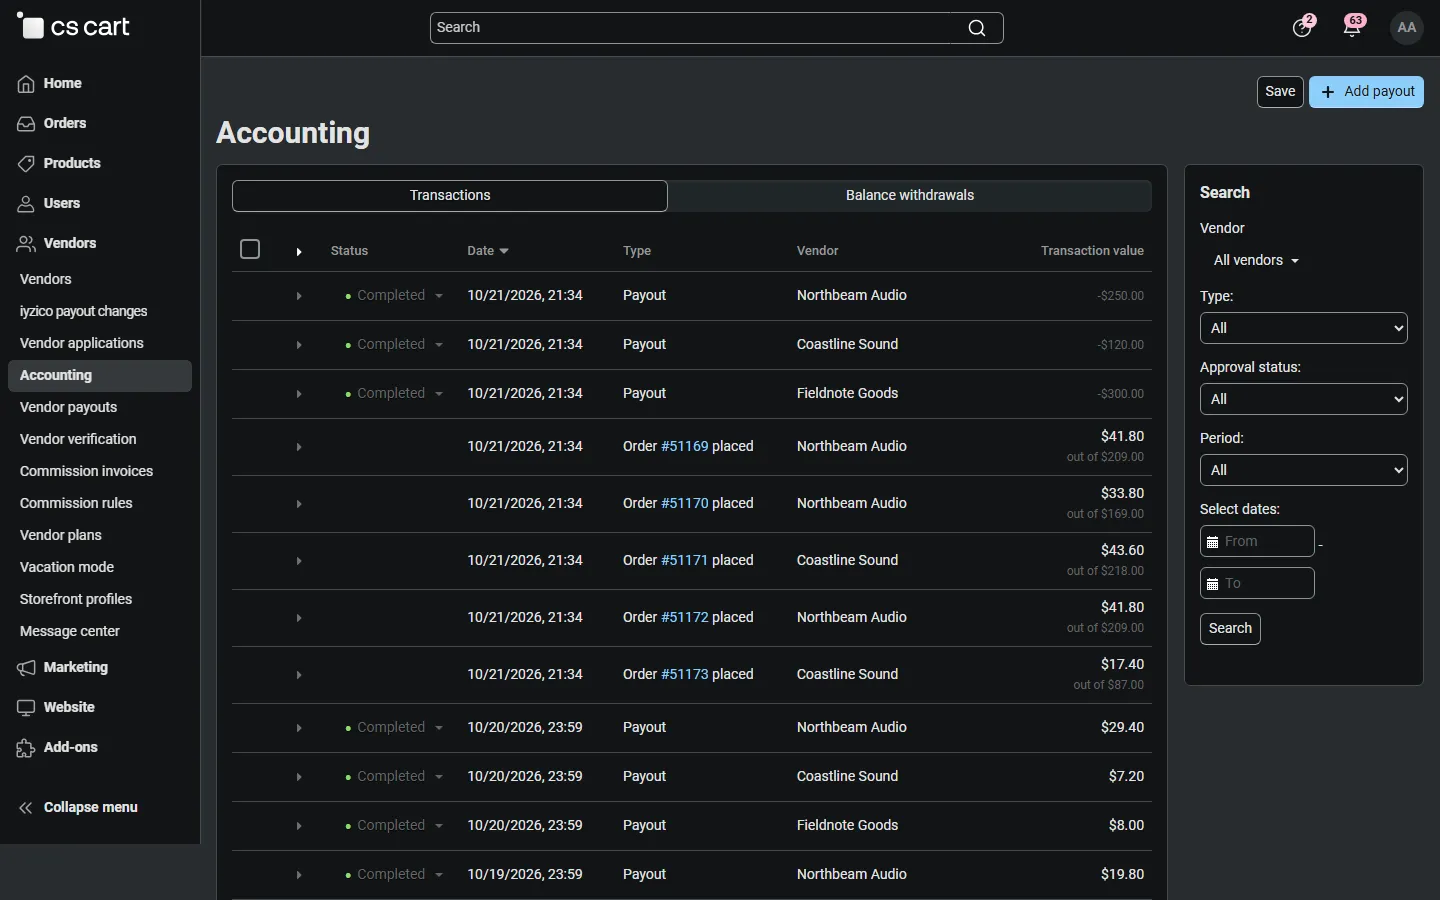Click the Products tag icon
The width and height of the screenshot is (1440, 900).
[x=26, y=164]
